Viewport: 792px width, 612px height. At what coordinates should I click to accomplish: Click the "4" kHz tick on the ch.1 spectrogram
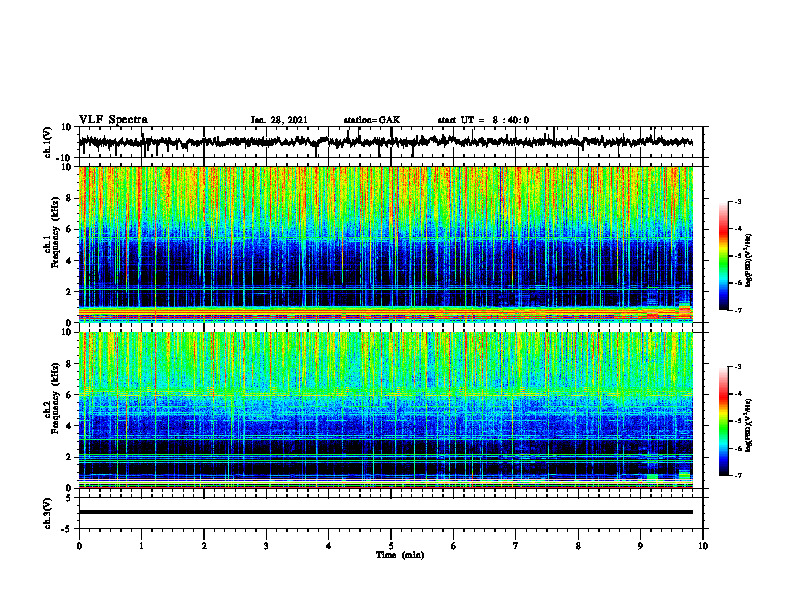tap(69, 260)
